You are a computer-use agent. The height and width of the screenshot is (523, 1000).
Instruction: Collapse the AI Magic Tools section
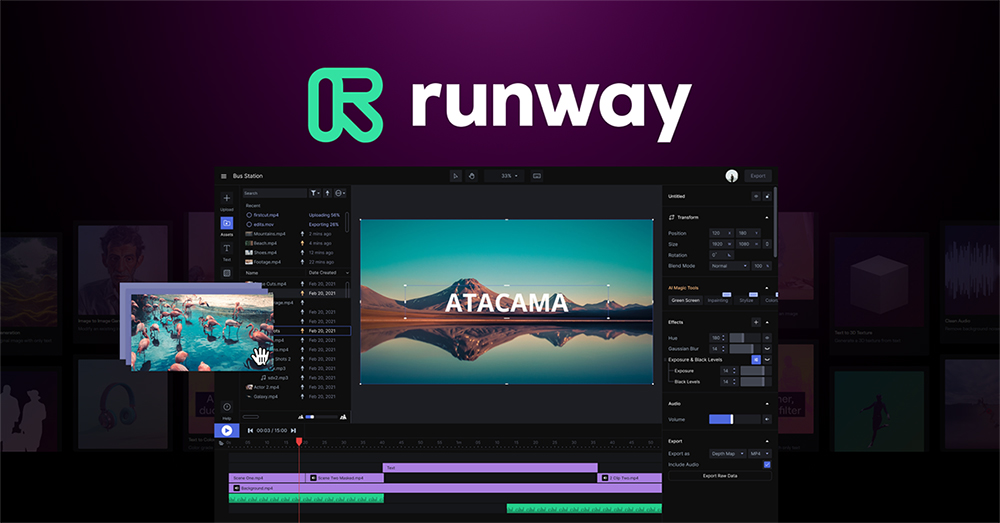click(767, 288)
